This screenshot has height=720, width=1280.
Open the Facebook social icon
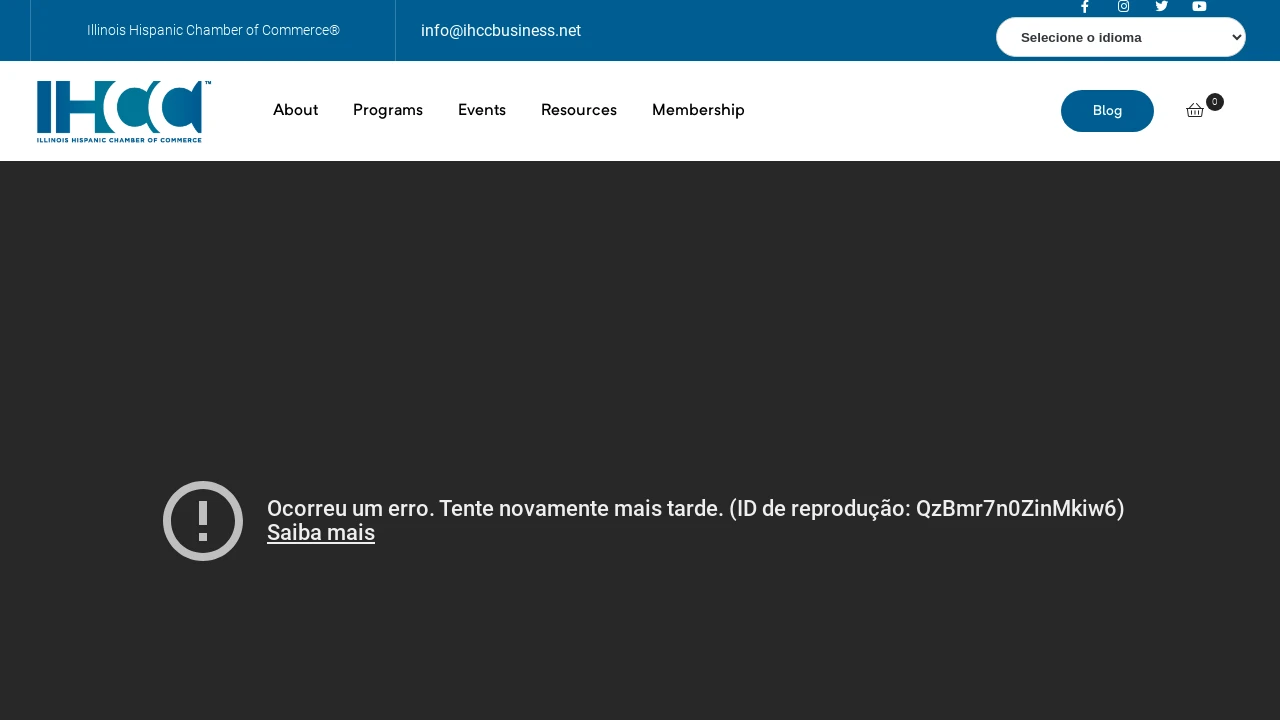[x=1084, y=7]
